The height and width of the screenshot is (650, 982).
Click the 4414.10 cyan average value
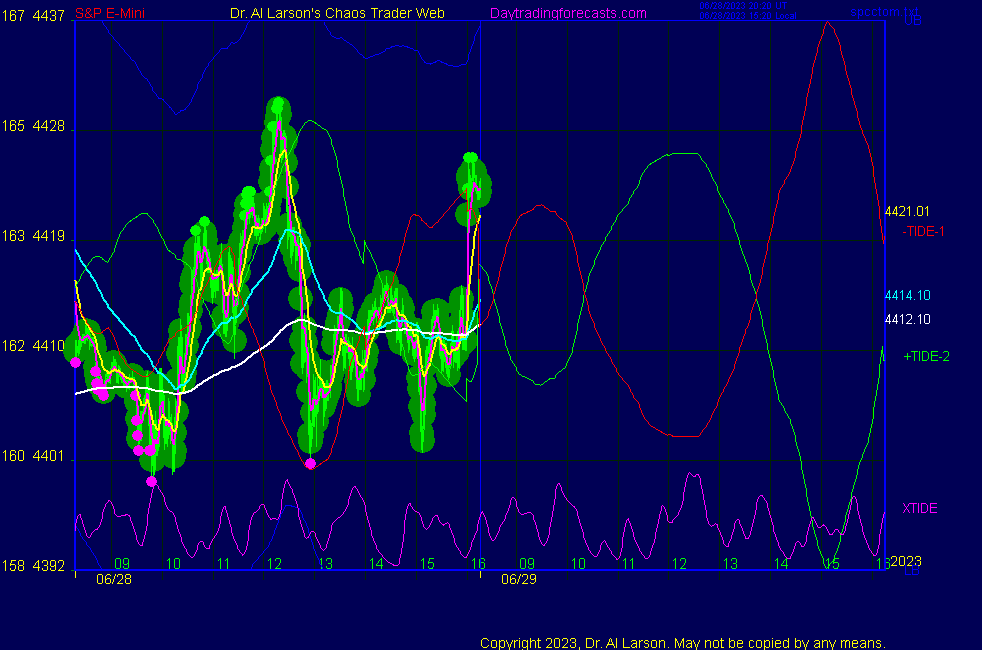907,296
